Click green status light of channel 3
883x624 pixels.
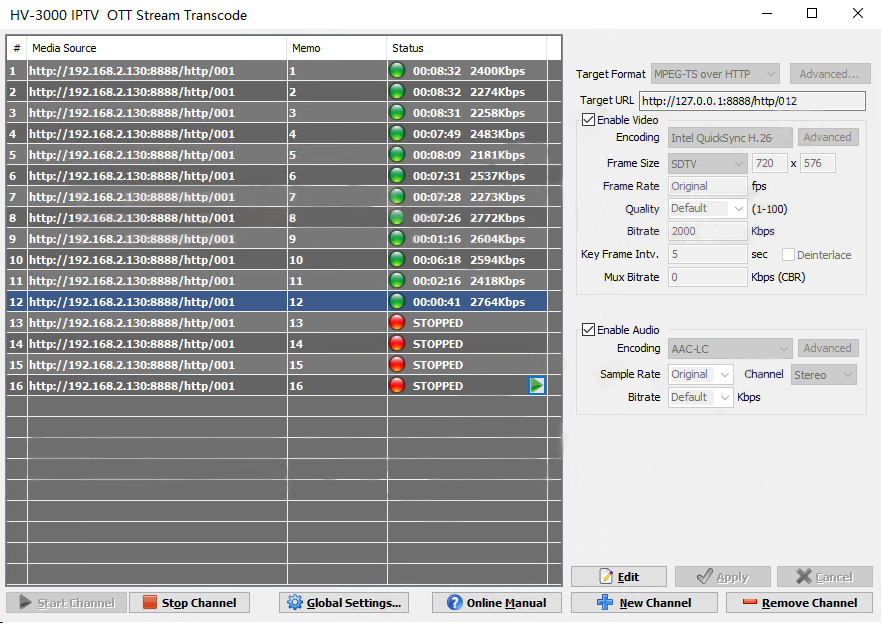(397, 112)
